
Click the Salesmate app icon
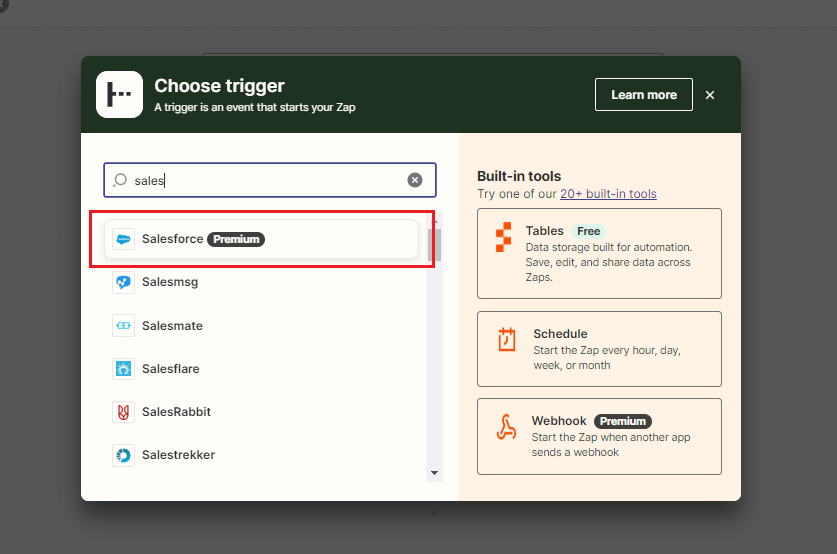coord(123,326)
